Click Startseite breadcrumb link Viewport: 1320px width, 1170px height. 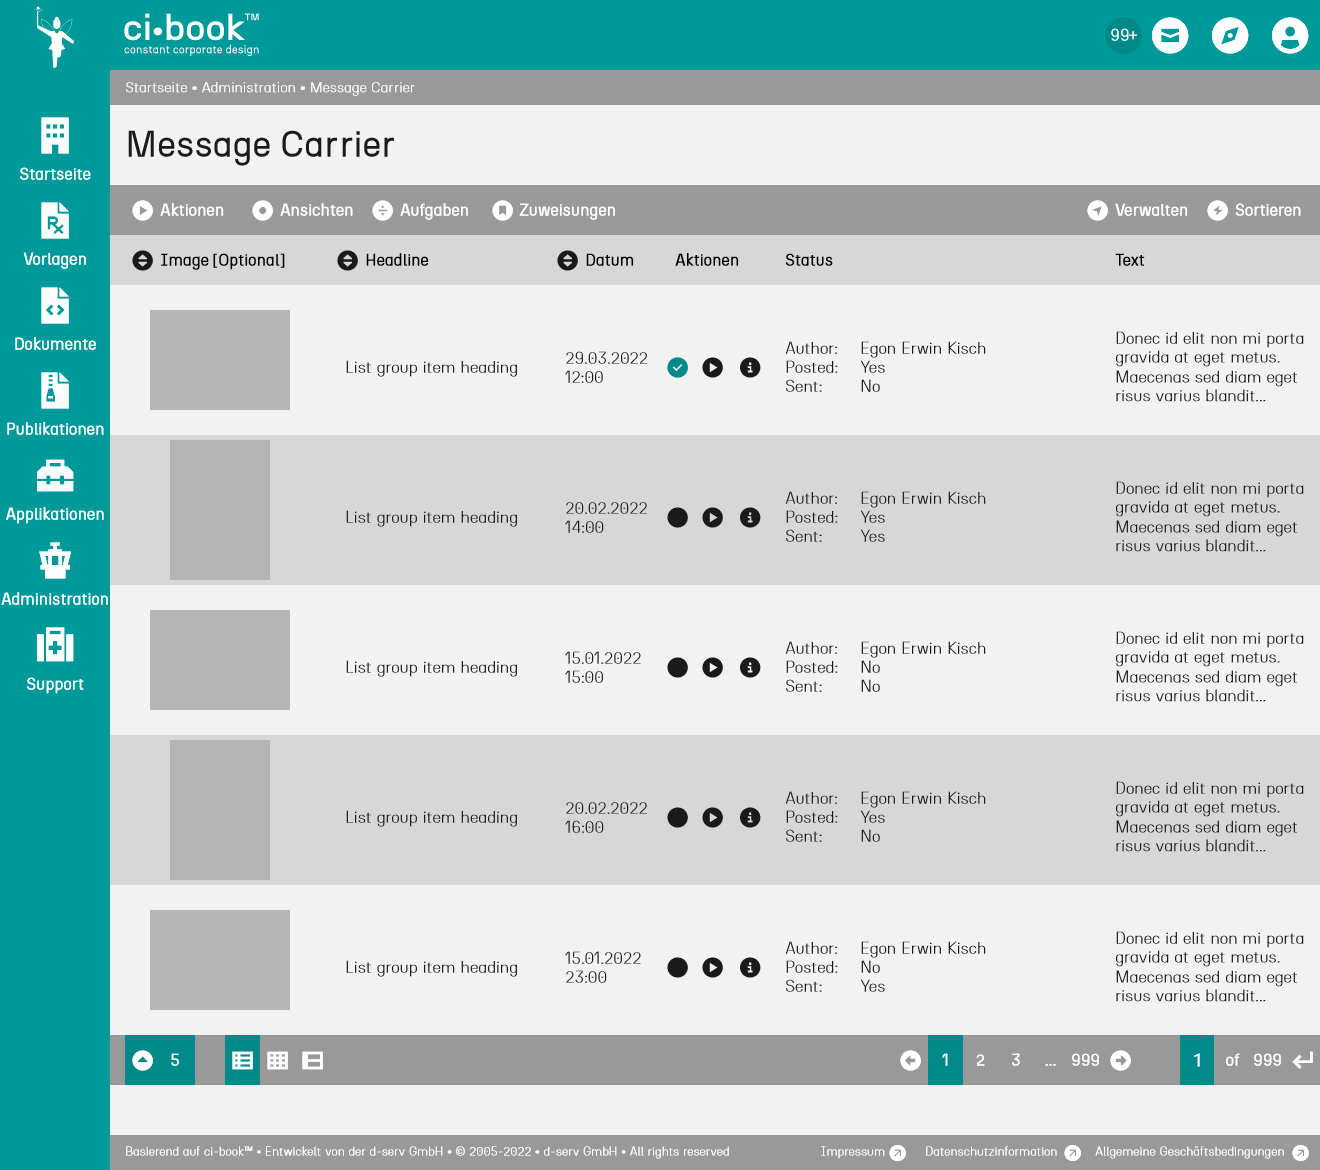pos(156,88)
